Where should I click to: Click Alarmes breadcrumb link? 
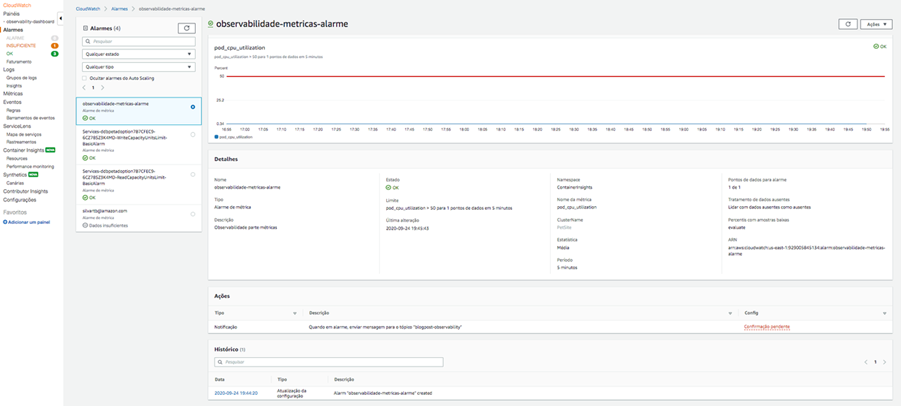click(x=120, y=9)
